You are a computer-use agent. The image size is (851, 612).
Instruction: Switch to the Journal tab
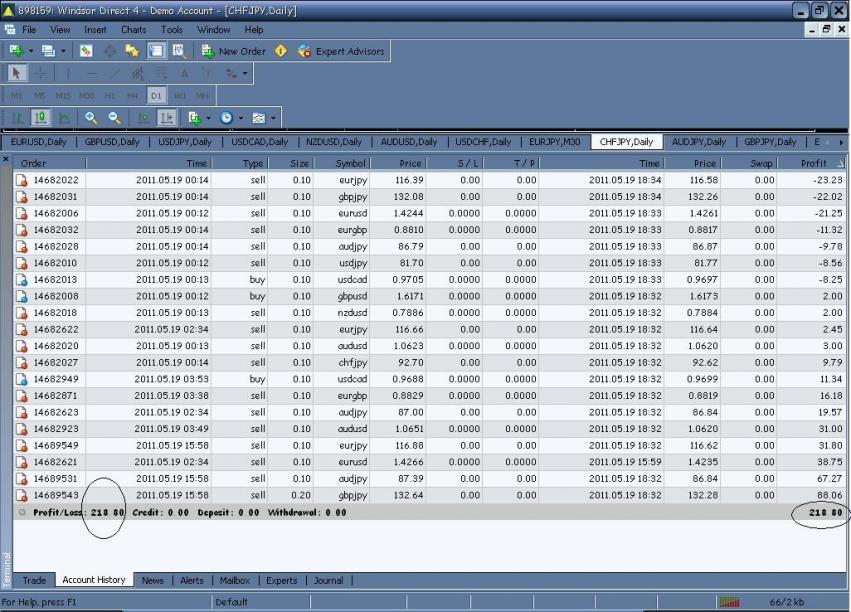pos(328,580)
